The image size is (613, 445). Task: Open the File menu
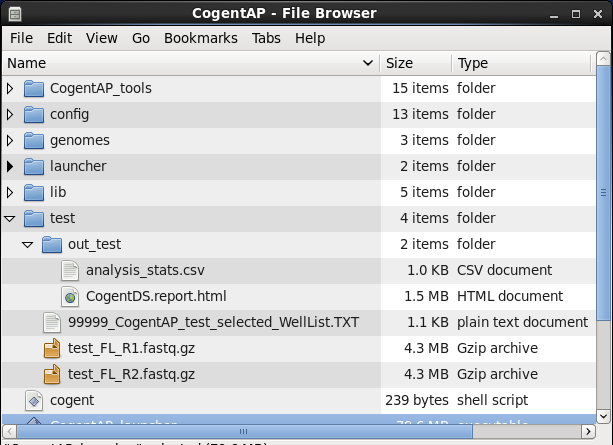click(x=21, y=38)
